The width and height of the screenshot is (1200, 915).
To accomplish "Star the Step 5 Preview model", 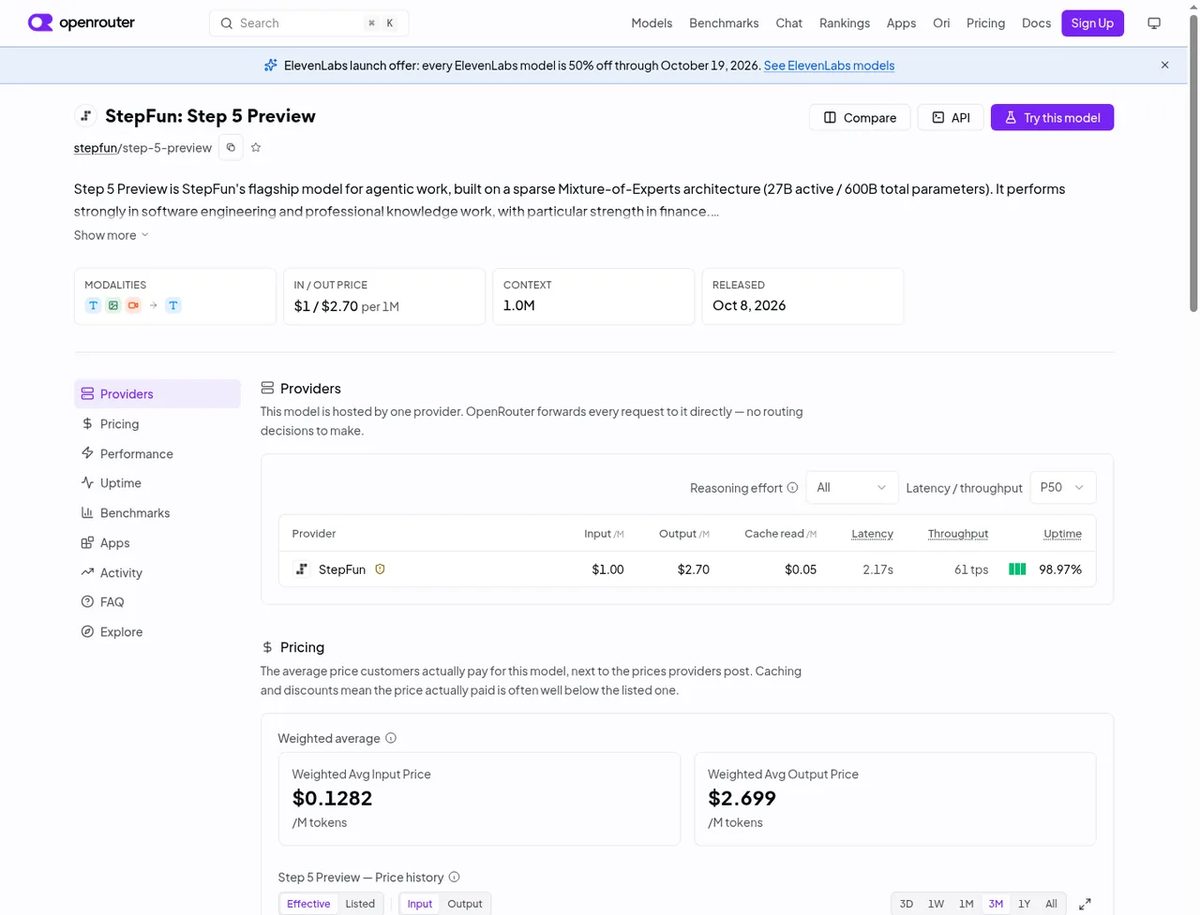I will click(x=256, y=147).
